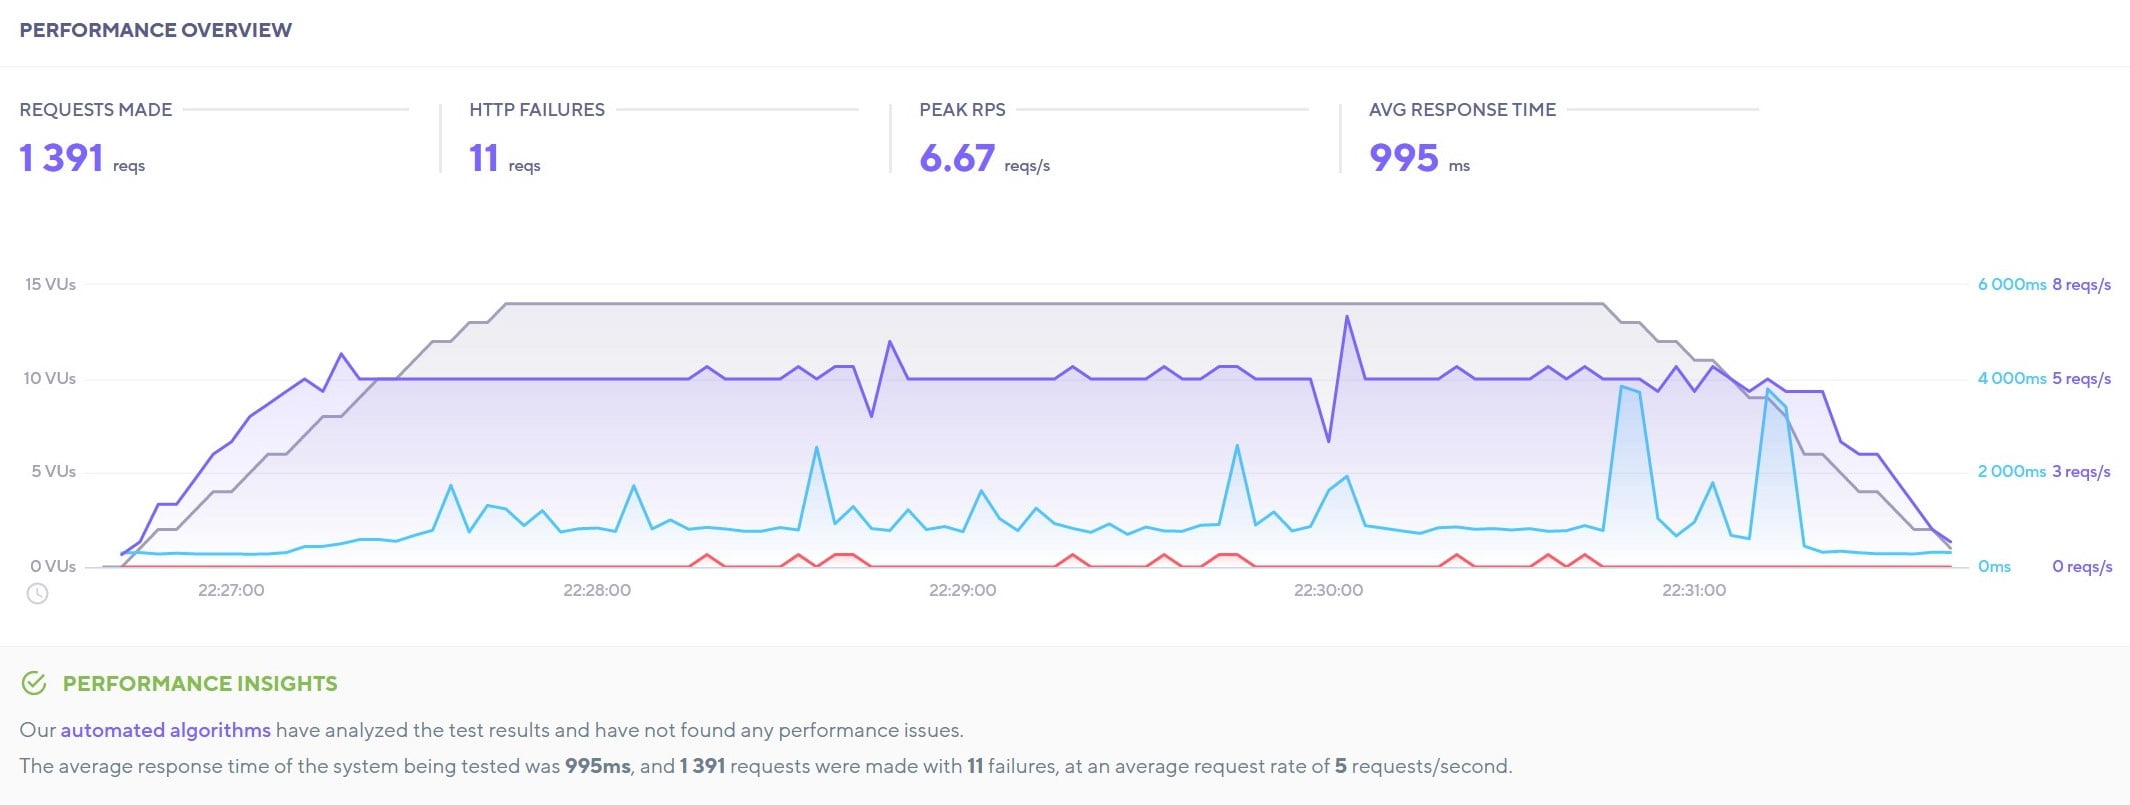The width and height of the screenshot is (2130, 805).
Task: Click the 22:31:00 time marker
Action: coord(1694,590)
